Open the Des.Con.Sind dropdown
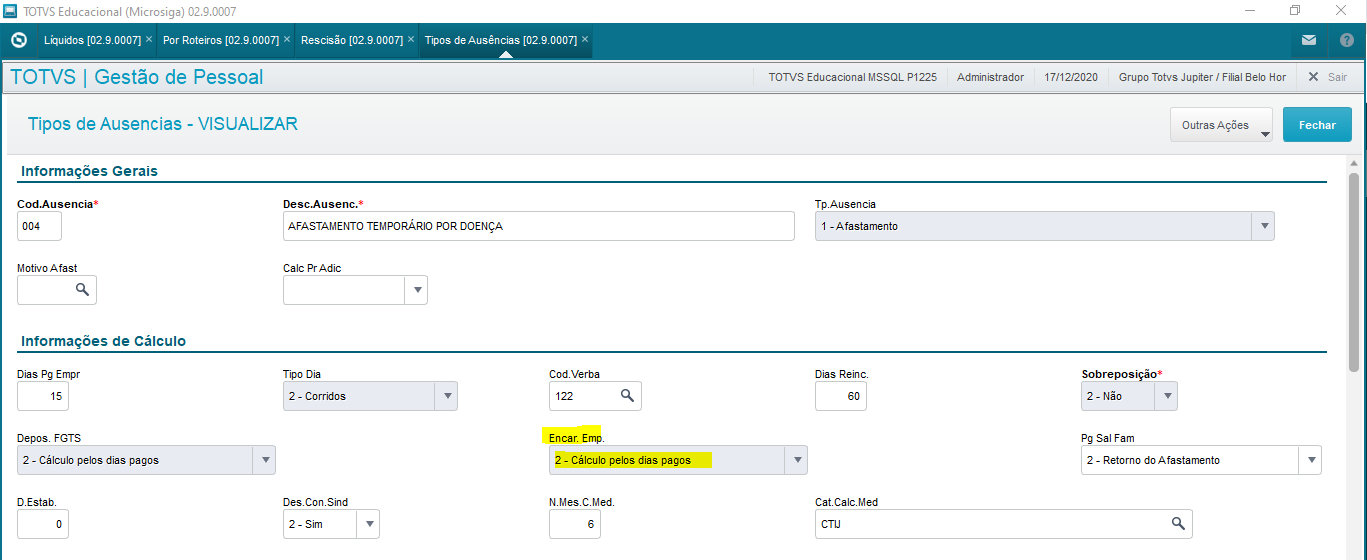Viewport: 1367px width, 560px height. (368, 524)
